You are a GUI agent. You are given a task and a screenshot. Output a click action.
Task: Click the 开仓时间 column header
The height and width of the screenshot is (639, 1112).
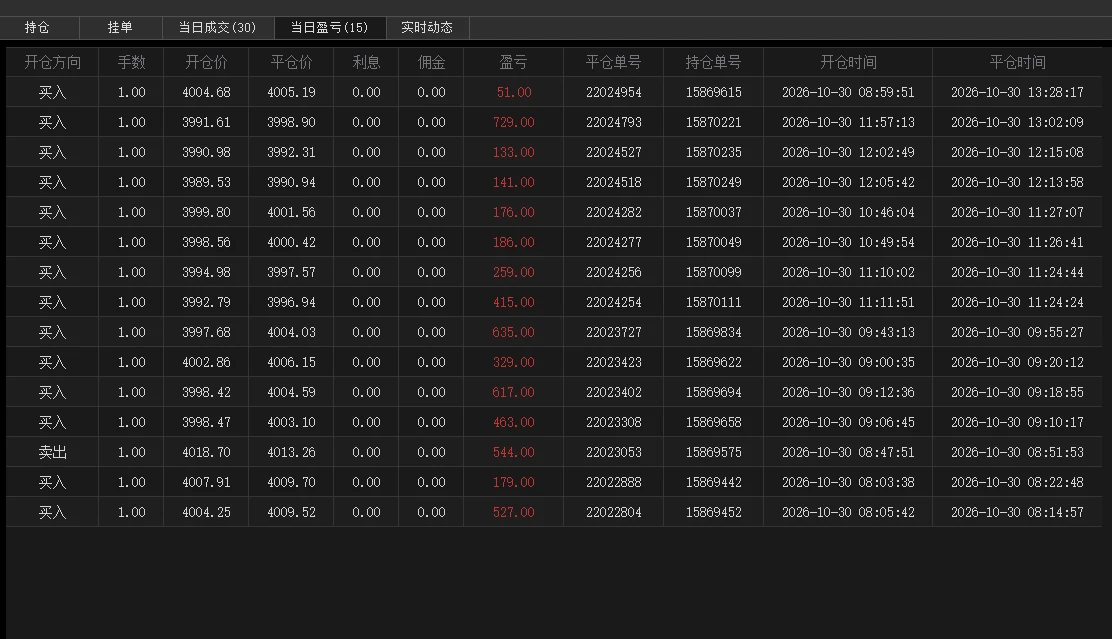point(848,62)
